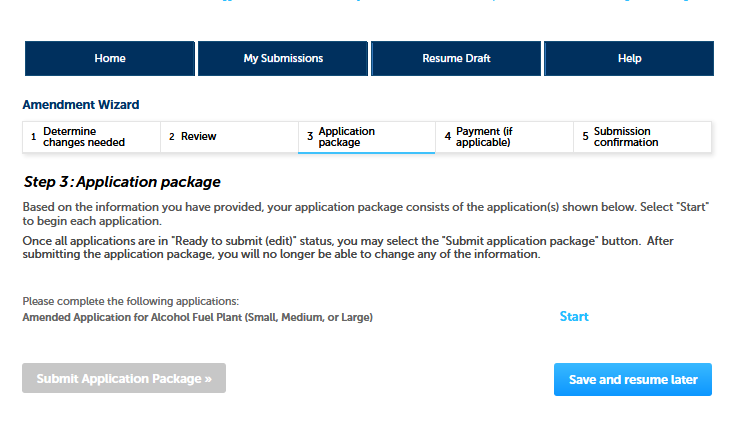Image resolution: width=732 pixels, height=428 pixels.
Task: Go to My Submissions
Action: [283, 59]
